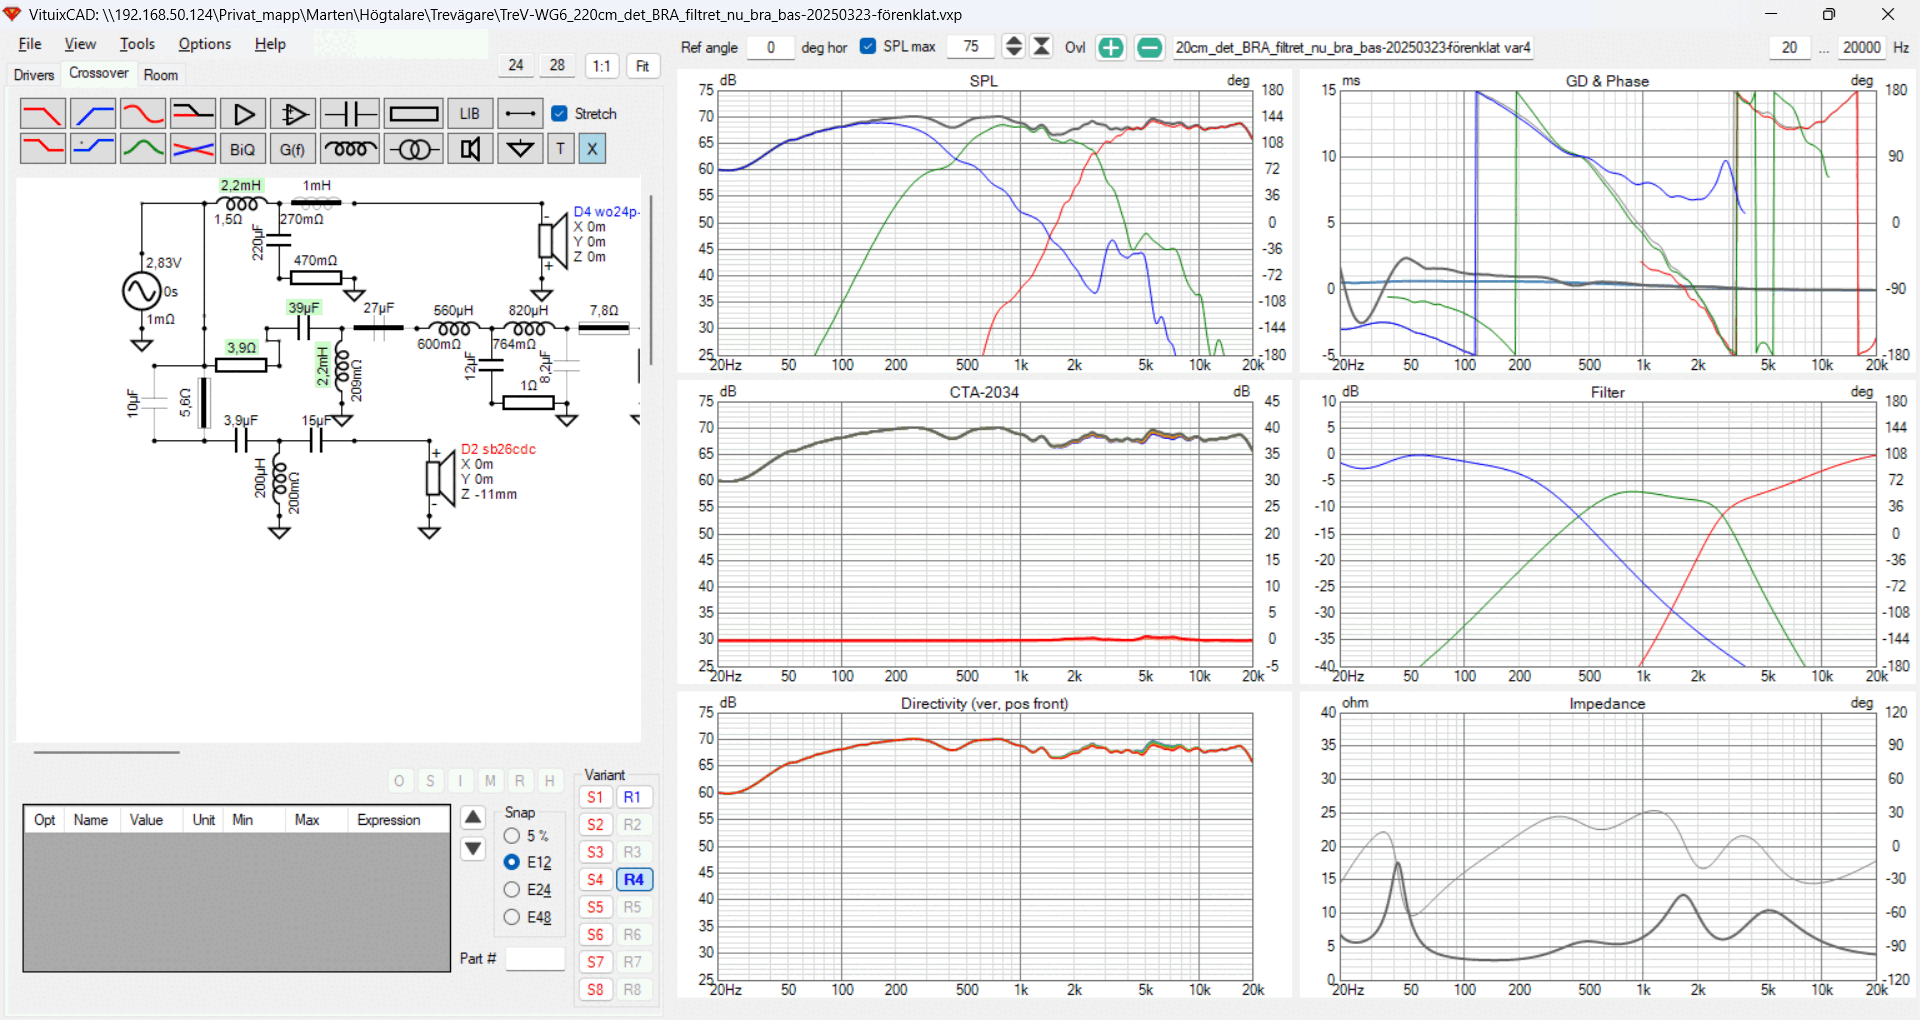The image size is (1920, 1020).
Task: Insert a capacitor component
Action: 350,114
